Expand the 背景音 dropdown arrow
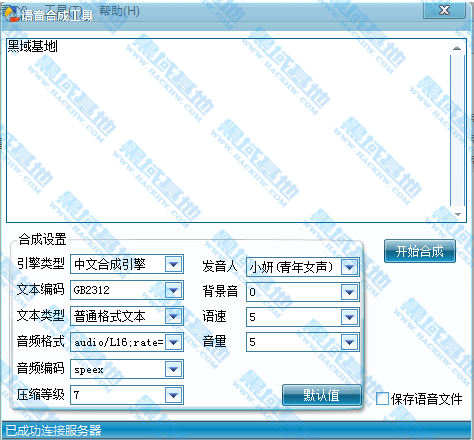474x440 pixels. coord(349,292)
